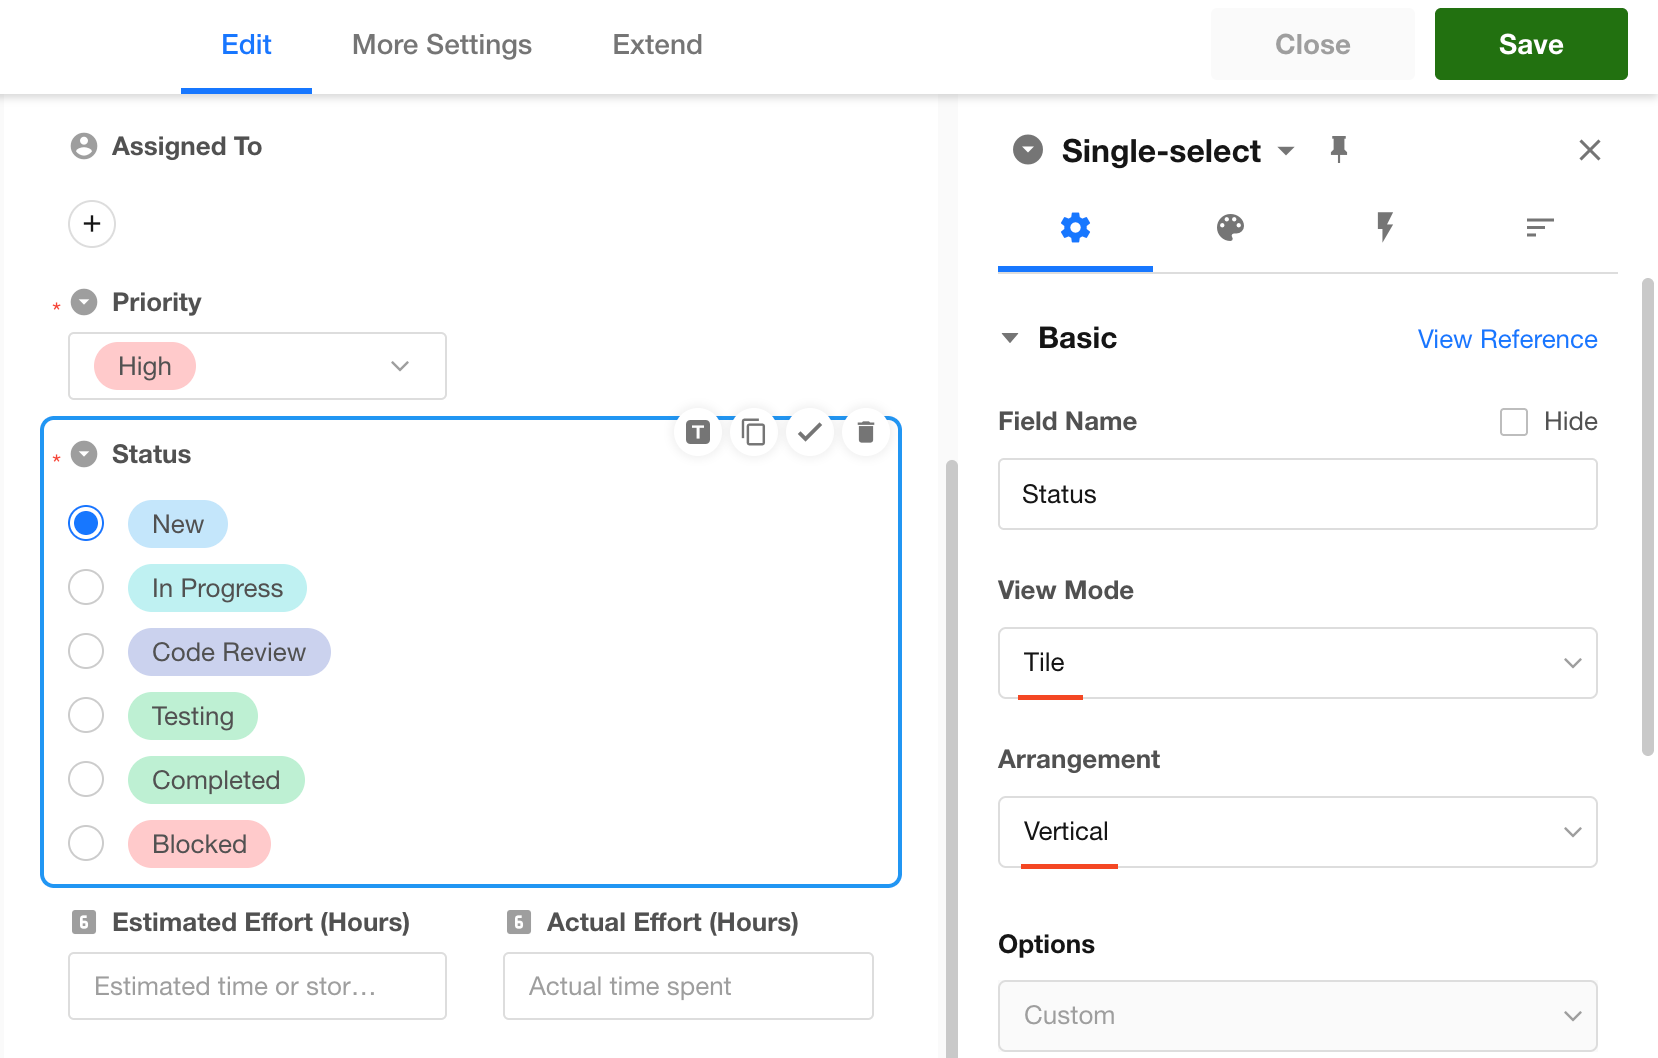Check the Hide field checkbox
This screenshot has width=1658, height=1058.
click(x=1514, y=422)
